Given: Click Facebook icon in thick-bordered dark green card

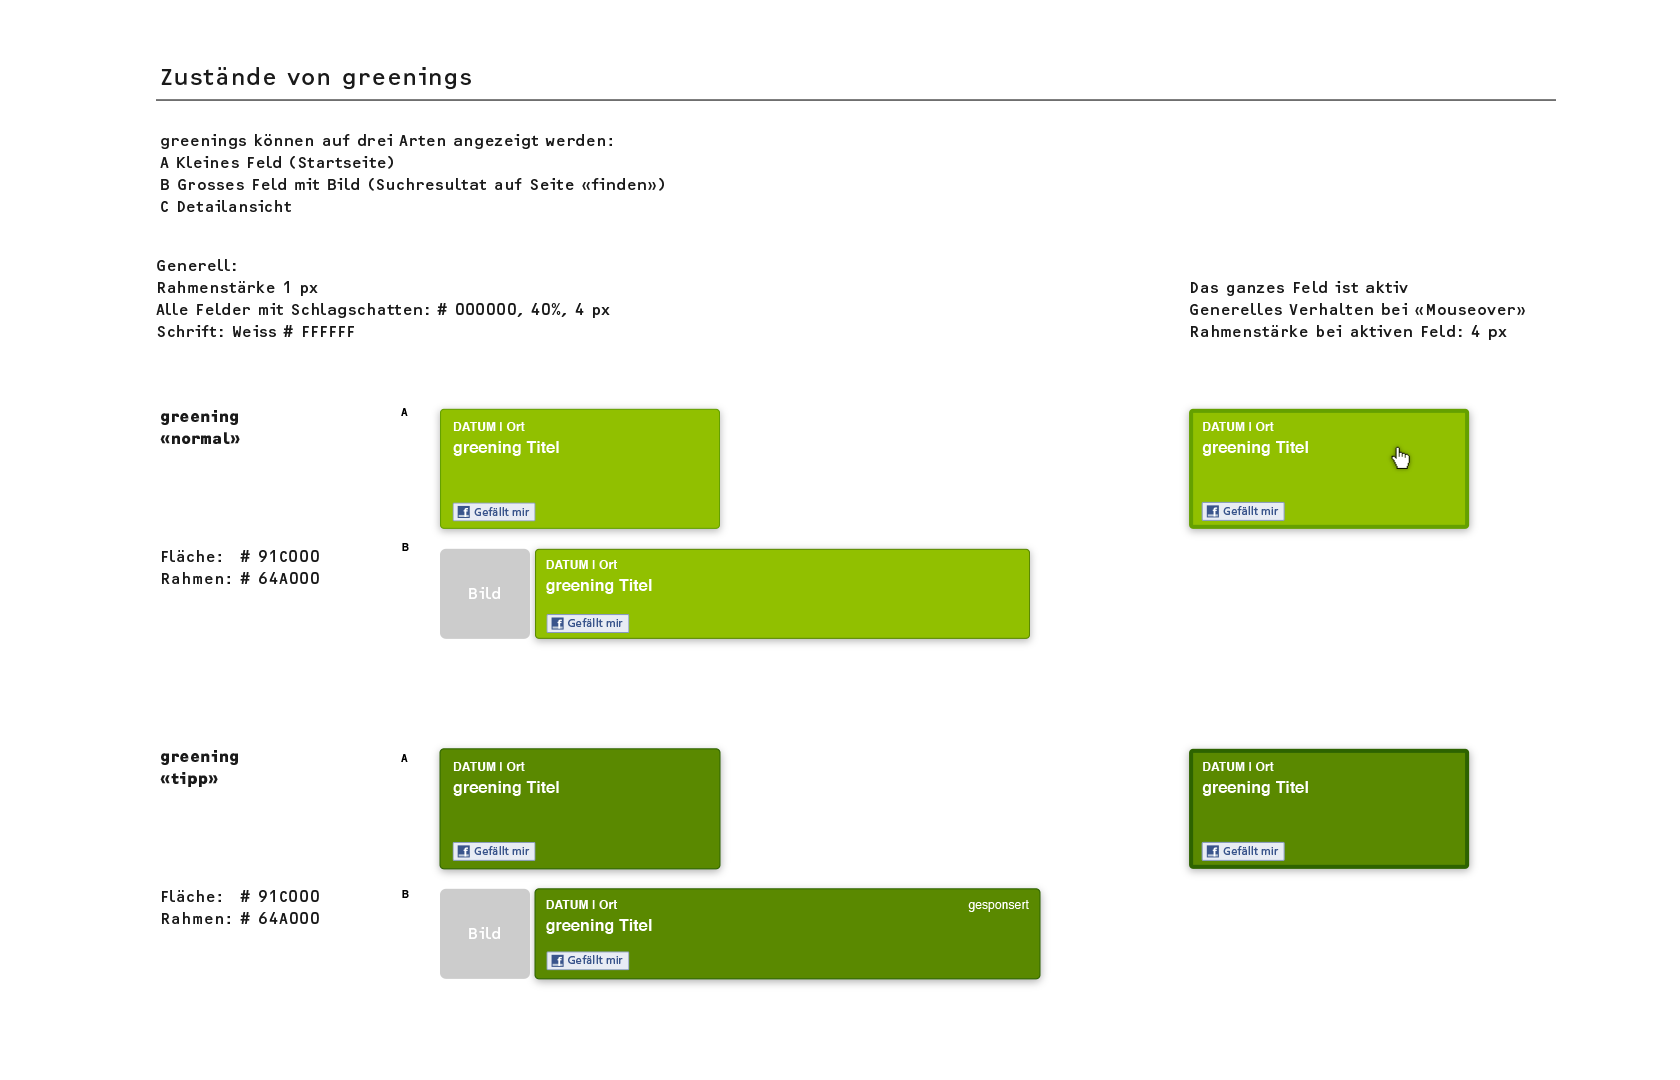Looking at the screenshot, I should (x=1212, y=851).
